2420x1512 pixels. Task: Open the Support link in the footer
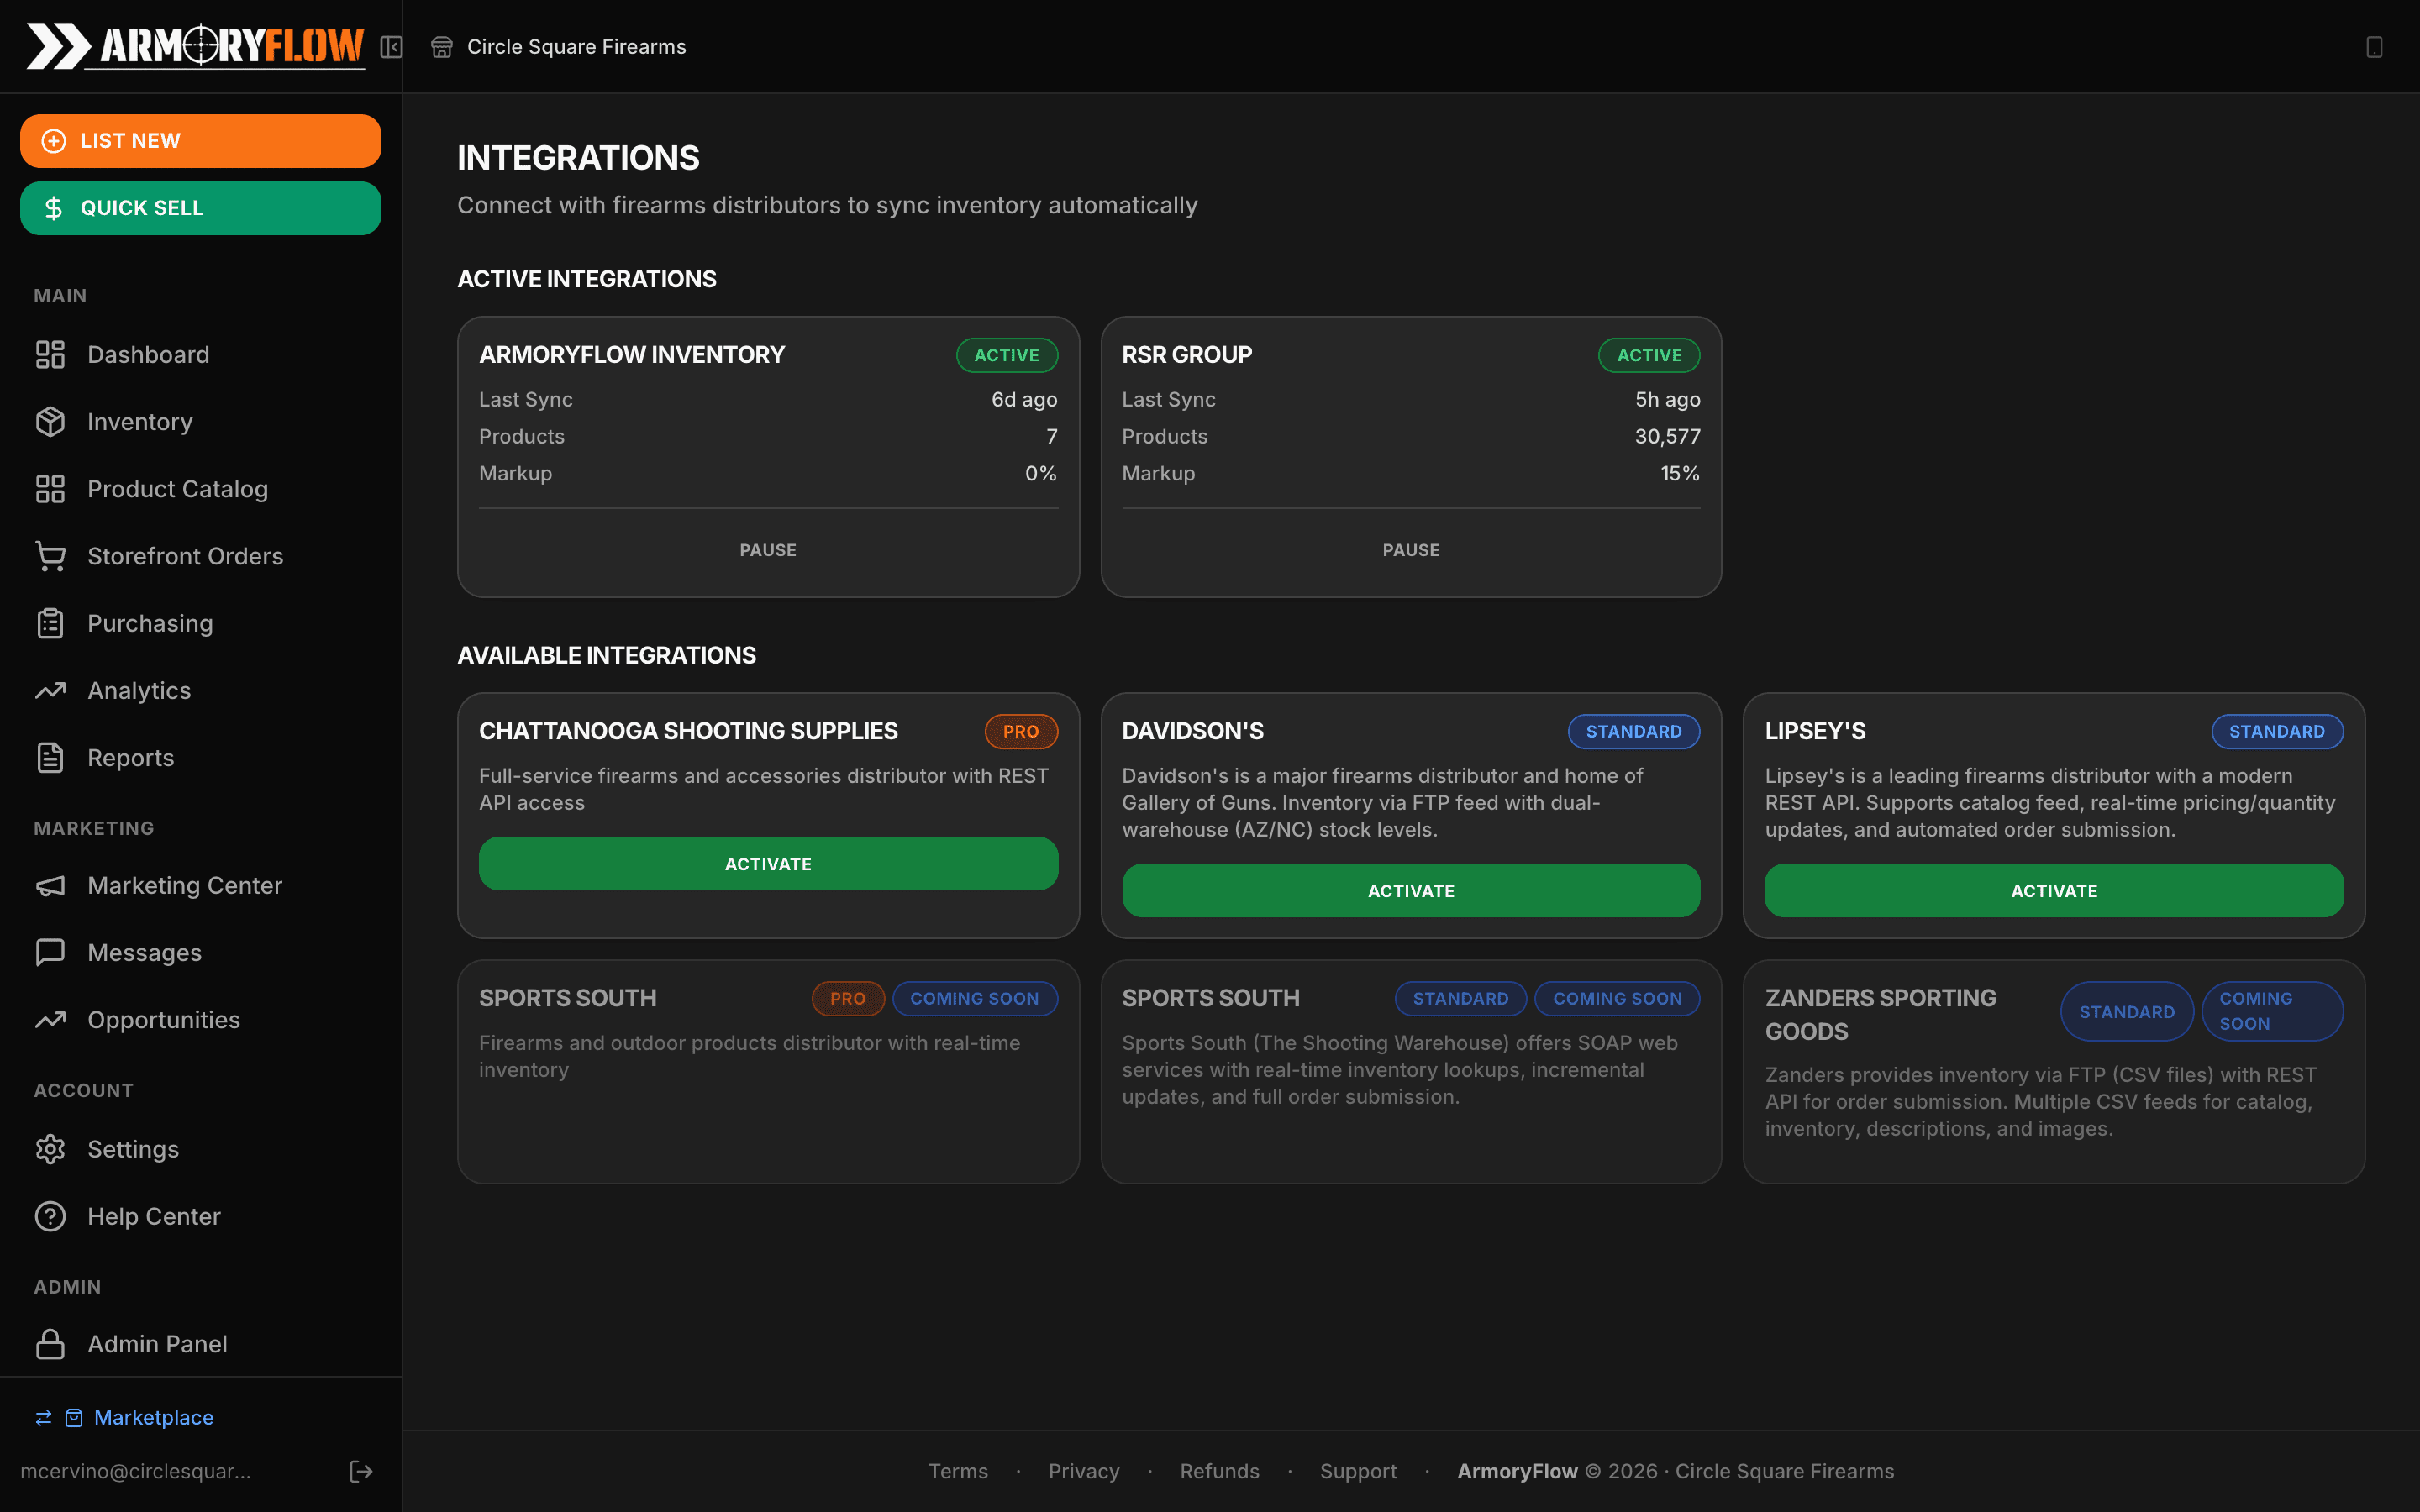click(x=1358, y=1470)
